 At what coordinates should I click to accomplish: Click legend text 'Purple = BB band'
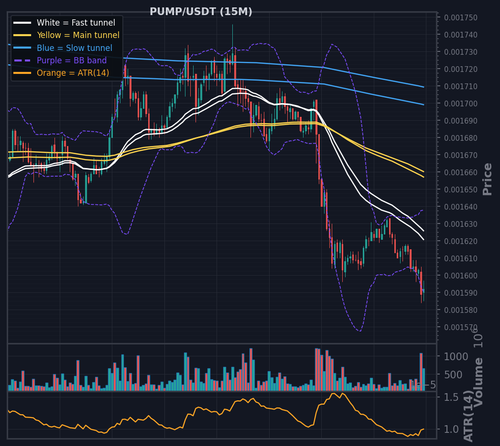point(72,60)
